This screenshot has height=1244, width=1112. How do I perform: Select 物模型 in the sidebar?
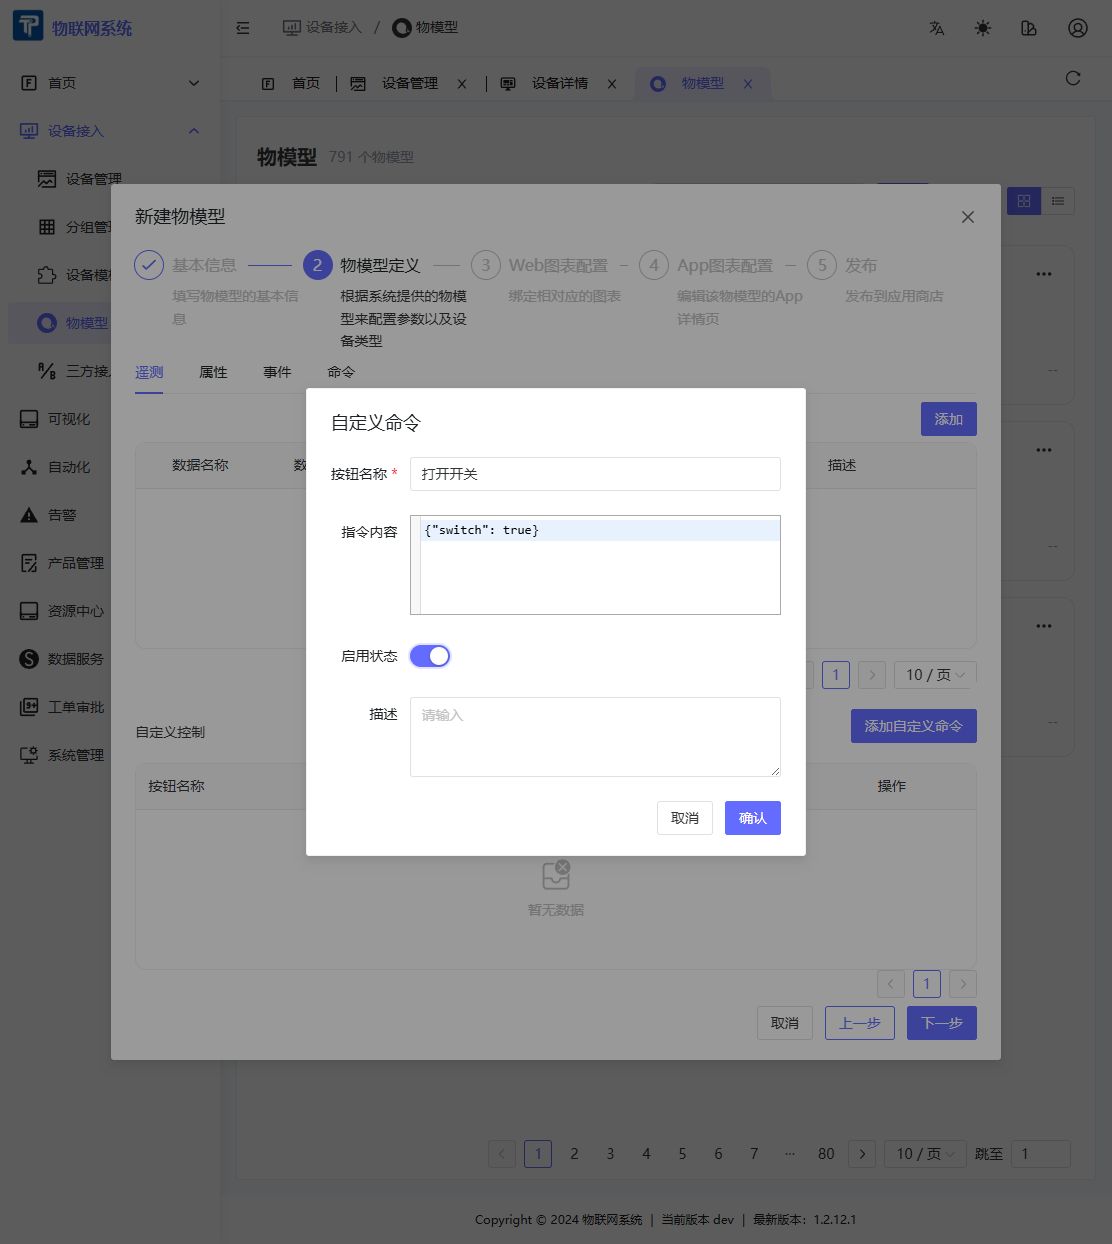[x=62, y=323]
